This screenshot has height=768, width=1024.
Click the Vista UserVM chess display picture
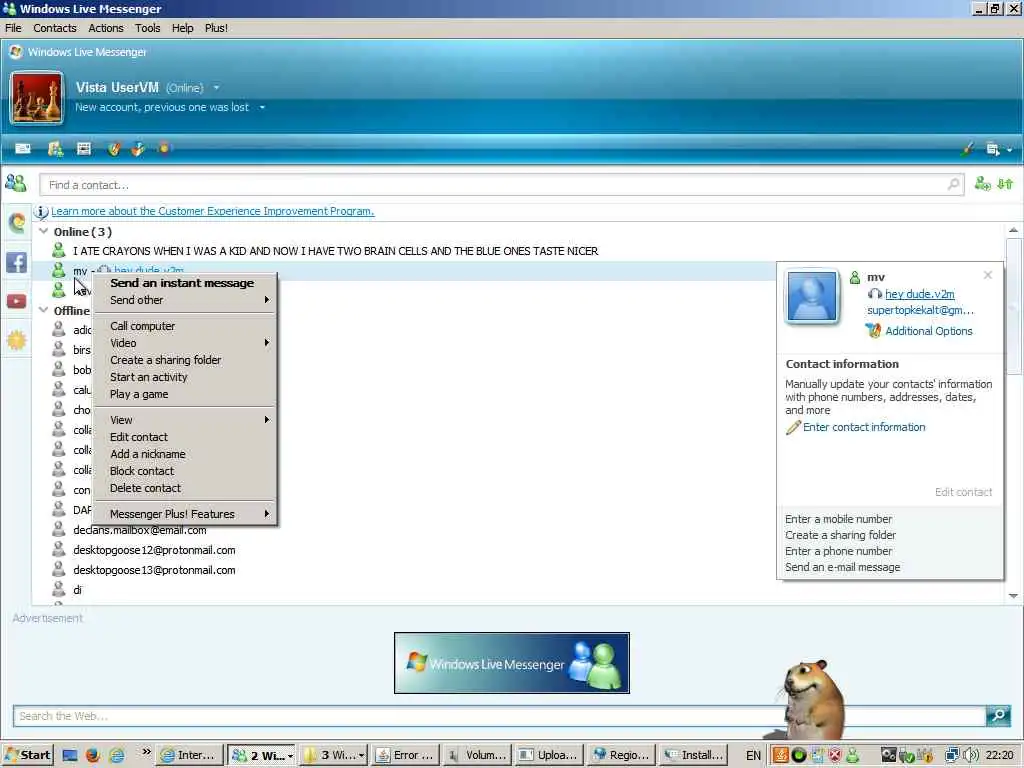click(37, 98)
